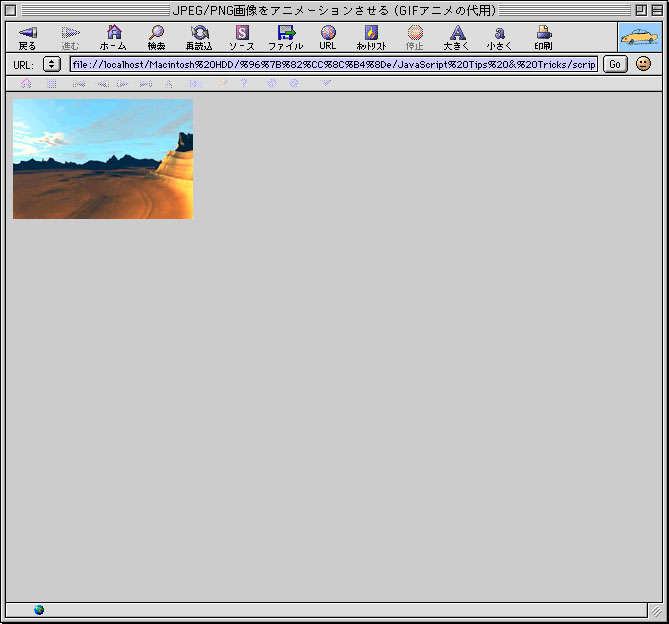This screenshot has width=669, height=624.
Task: Shrink text with the 小さく icon
Action: pos(500,38)
